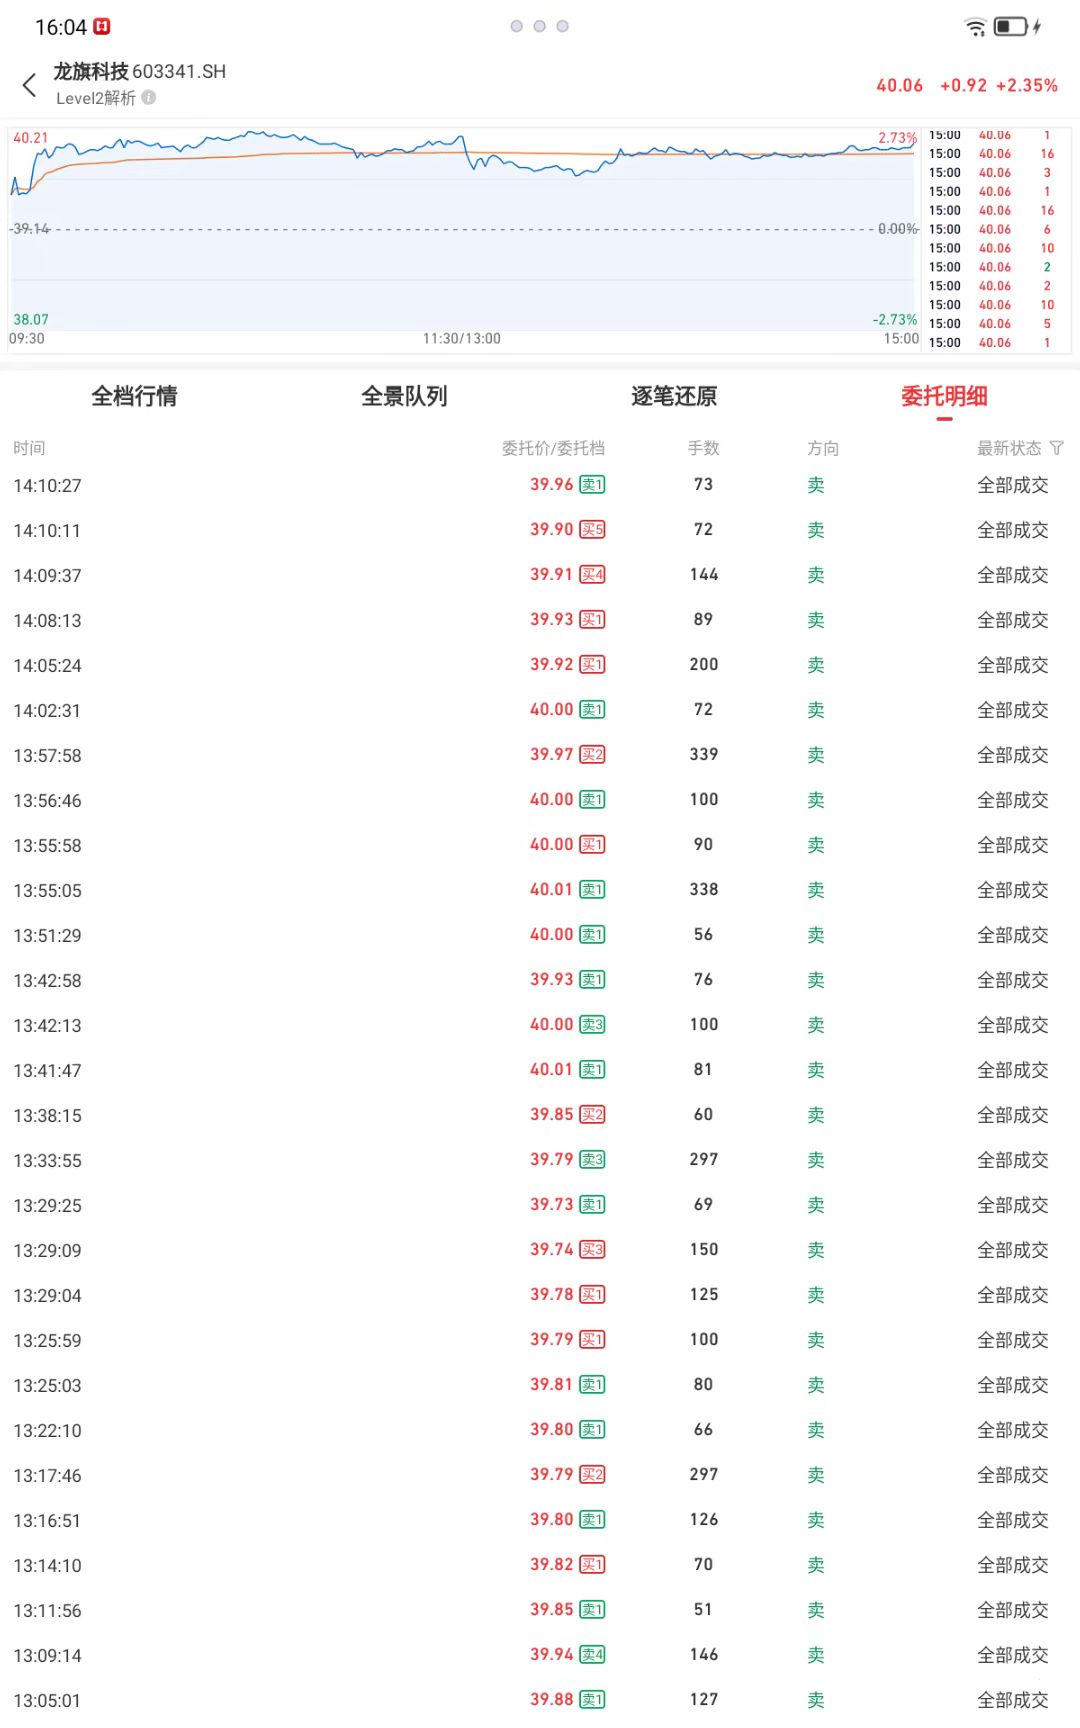This screenshot has width=1080, height=1728.
Task: Switch to the 全档行情 tab
Action: pyautogui.click(x=135, y=396)
